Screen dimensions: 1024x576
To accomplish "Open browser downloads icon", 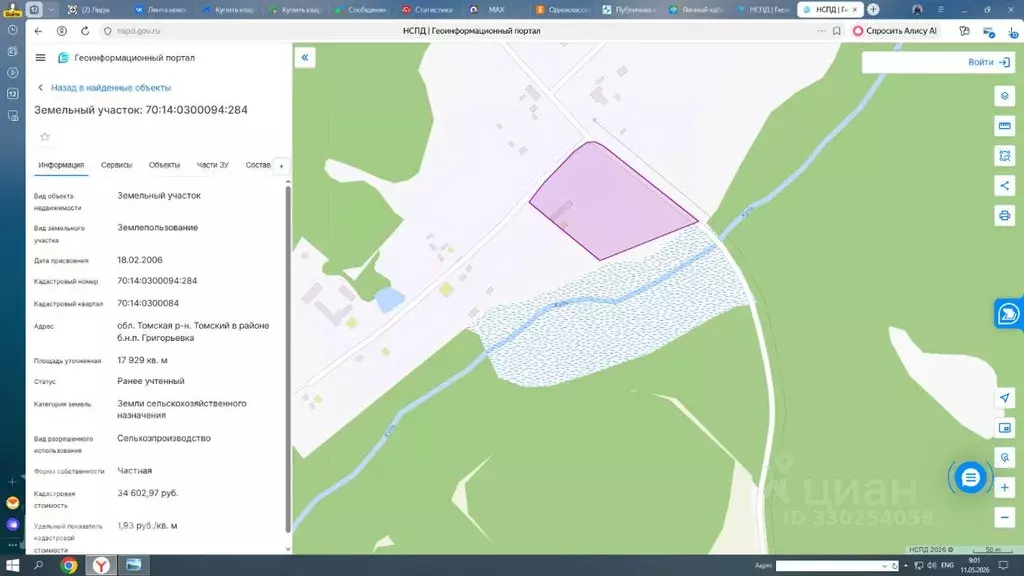I will tap(1013, 31).
